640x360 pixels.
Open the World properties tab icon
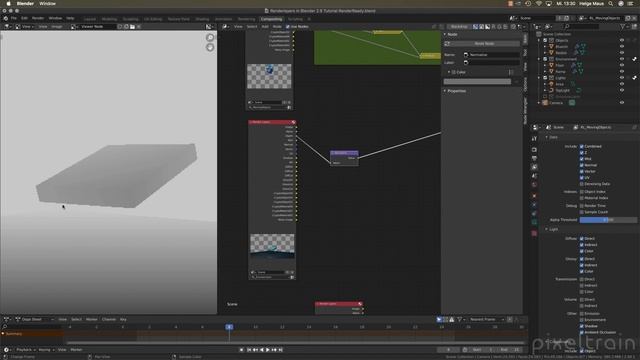tap(534, 184)
